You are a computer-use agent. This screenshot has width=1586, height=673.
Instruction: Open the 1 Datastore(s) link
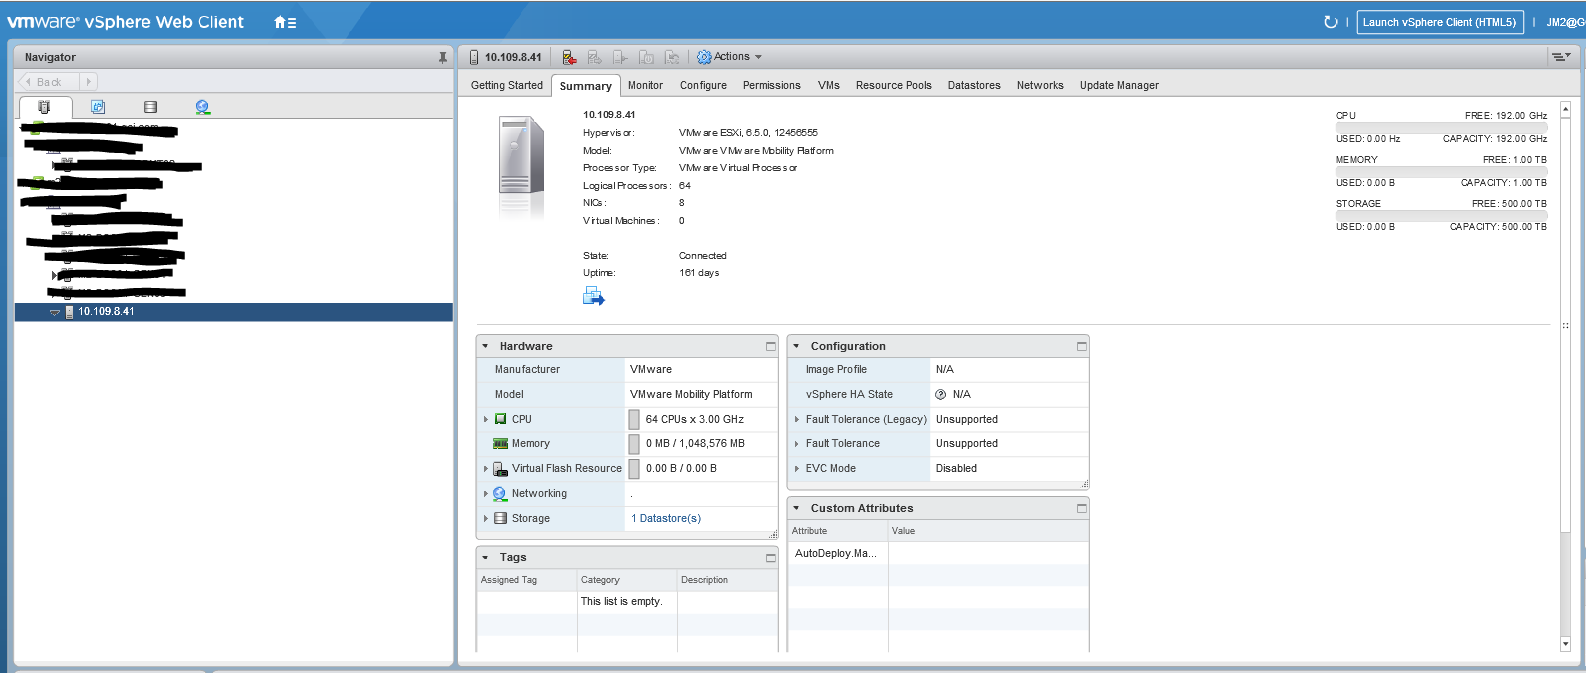666,518
